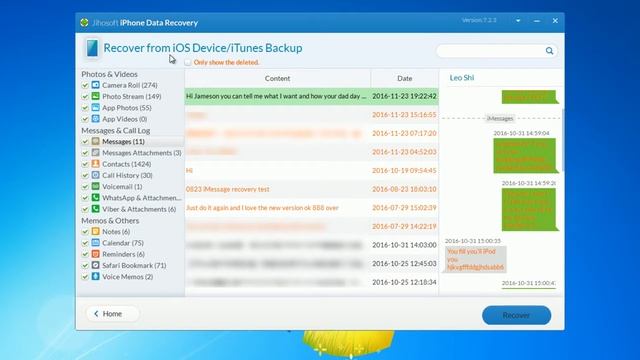
Task: Click date cell 2016-10-25 12:18:34
Action: click(404, 282)
